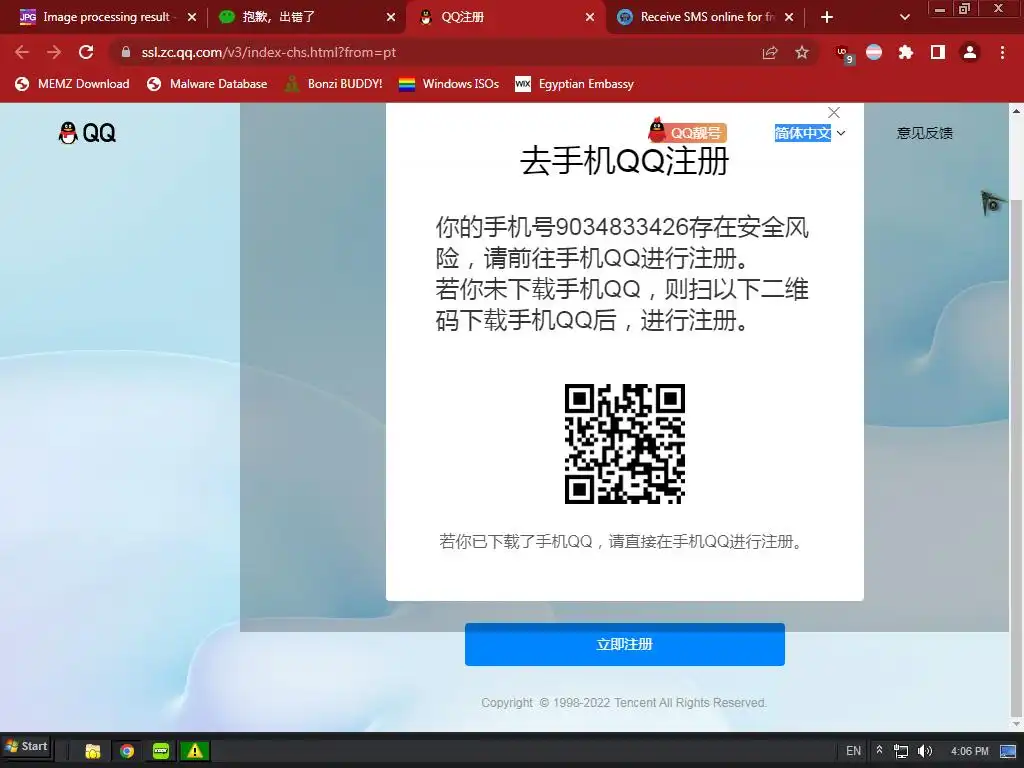Open a new browser tab
1024x768 pixels.
(x=827, y=18)
